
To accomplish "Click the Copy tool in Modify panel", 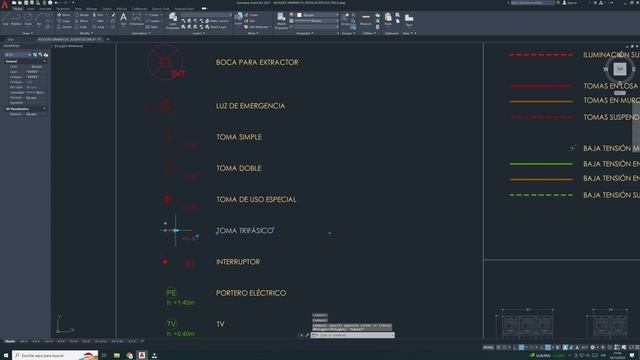I will click(x=63, y=21).
